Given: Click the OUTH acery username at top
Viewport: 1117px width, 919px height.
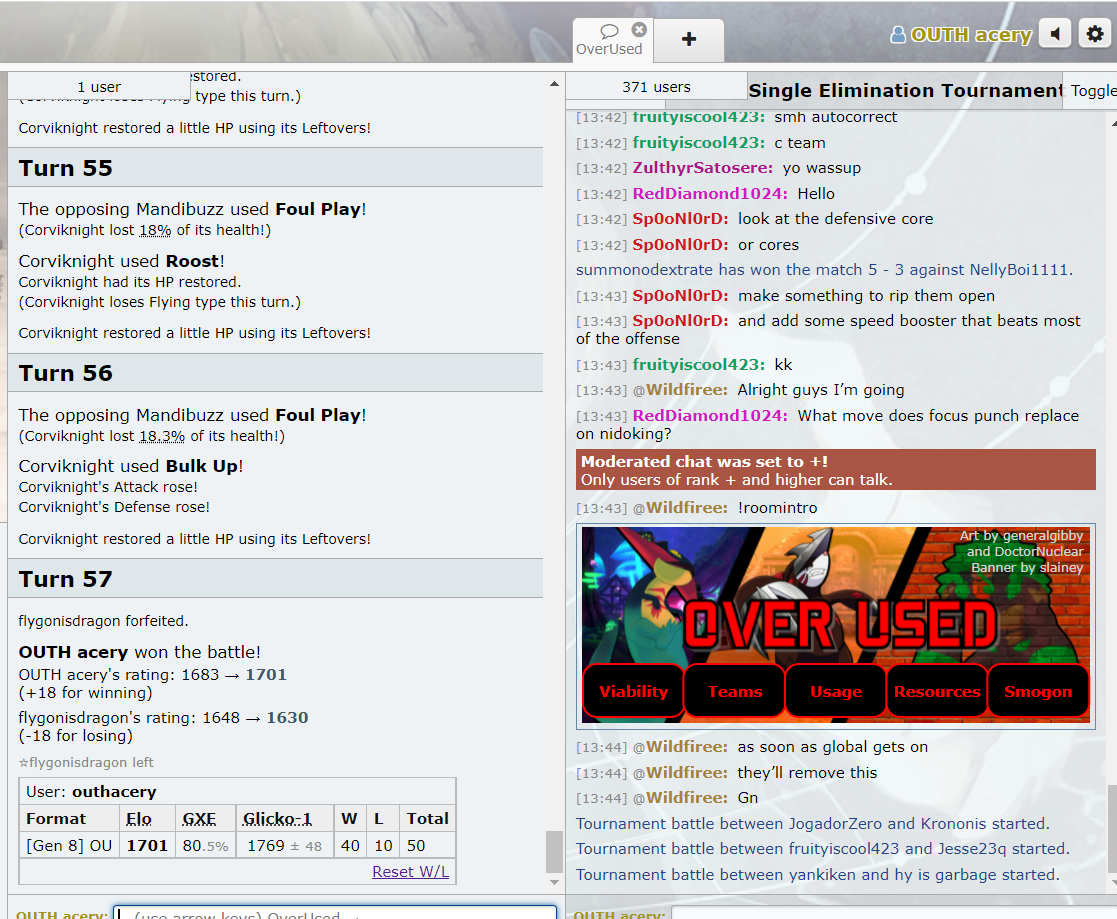Looking at the screenshot, I should coord(961,35).
